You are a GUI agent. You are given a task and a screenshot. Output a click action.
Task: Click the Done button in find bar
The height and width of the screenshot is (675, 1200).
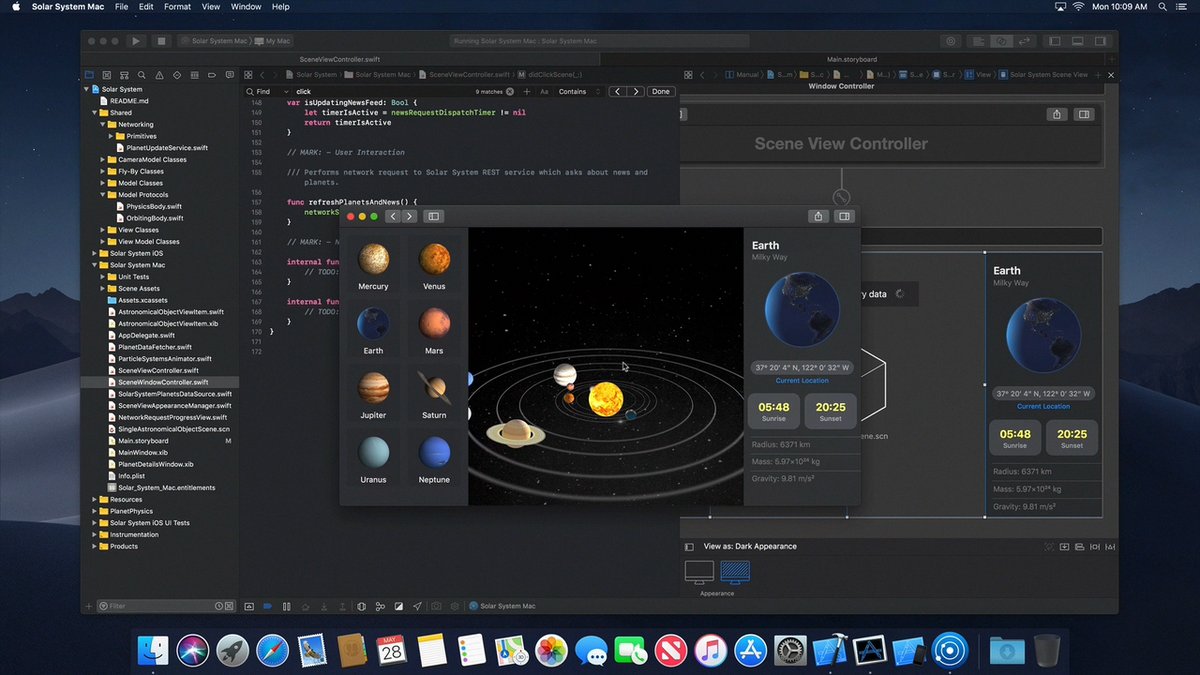coord(661,91)
